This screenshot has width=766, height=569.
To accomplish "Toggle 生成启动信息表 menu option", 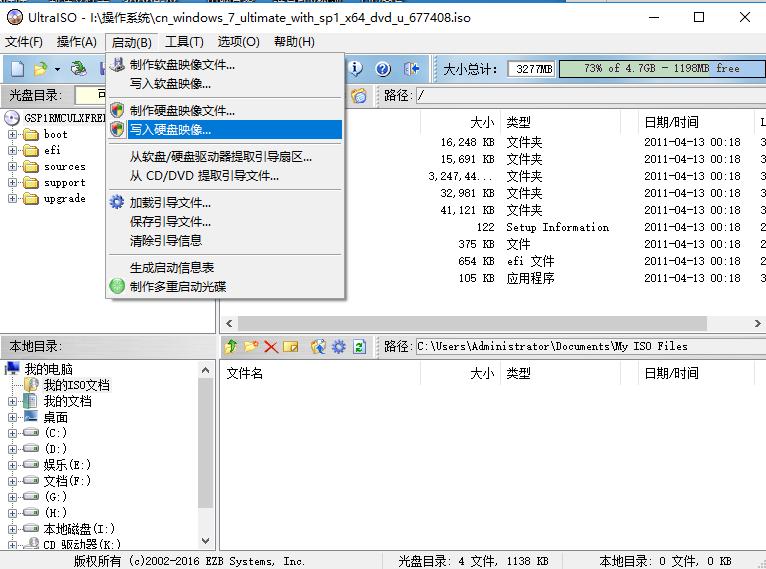I will tap(224, 267).
